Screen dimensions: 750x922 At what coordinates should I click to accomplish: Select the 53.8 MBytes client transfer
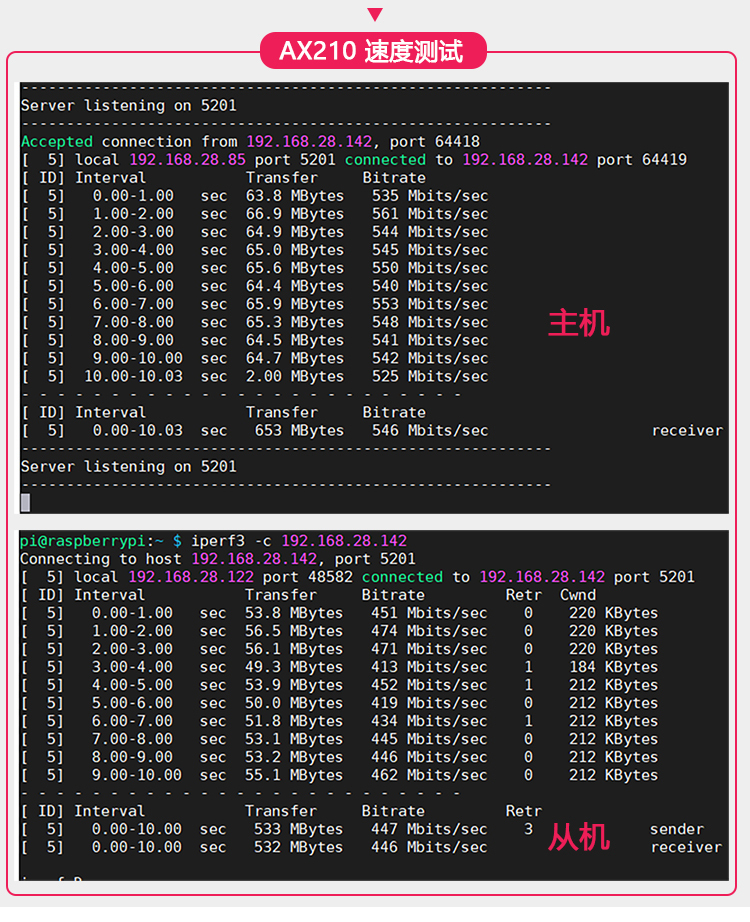tap(294, 613)
